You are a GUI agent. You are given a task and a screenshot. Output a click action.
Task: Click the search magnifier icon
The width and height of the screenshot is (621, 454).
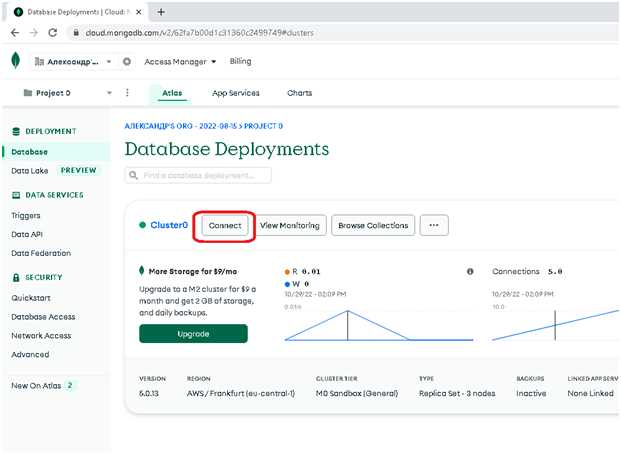pyautogui.click(x=133, y=175)
